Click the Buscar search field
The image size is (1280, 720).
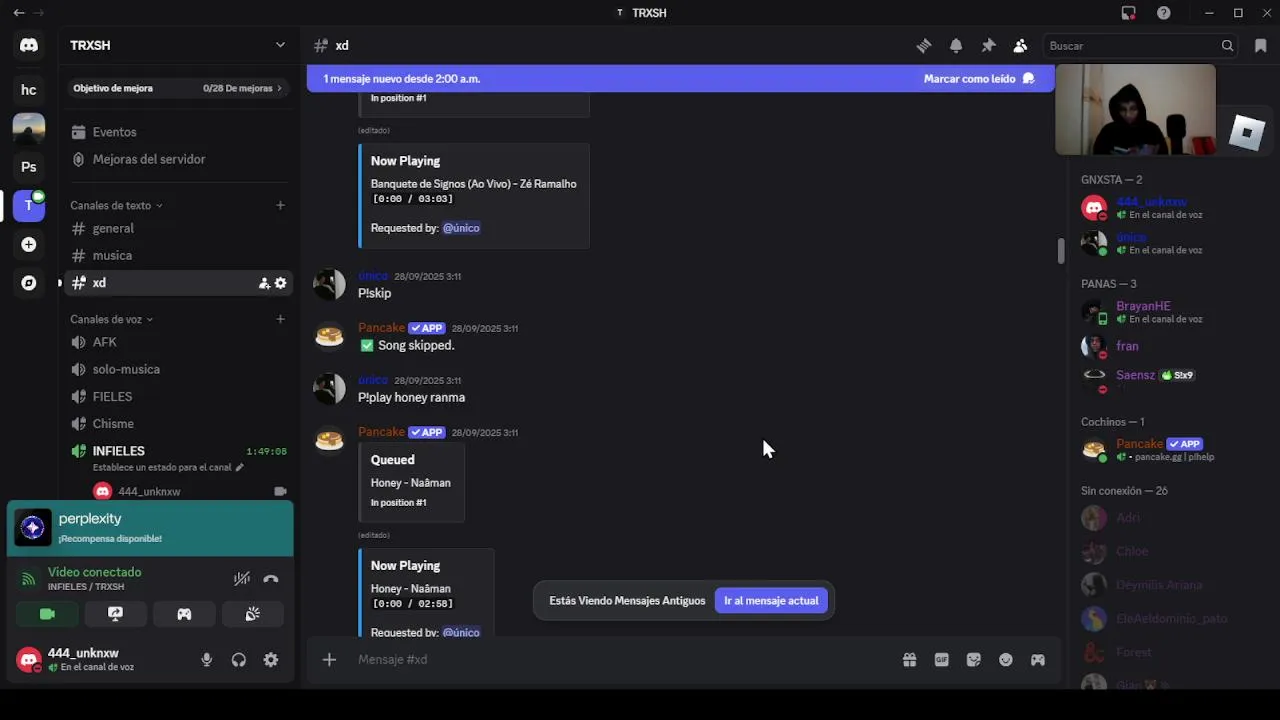click(x=1141, y=46)
